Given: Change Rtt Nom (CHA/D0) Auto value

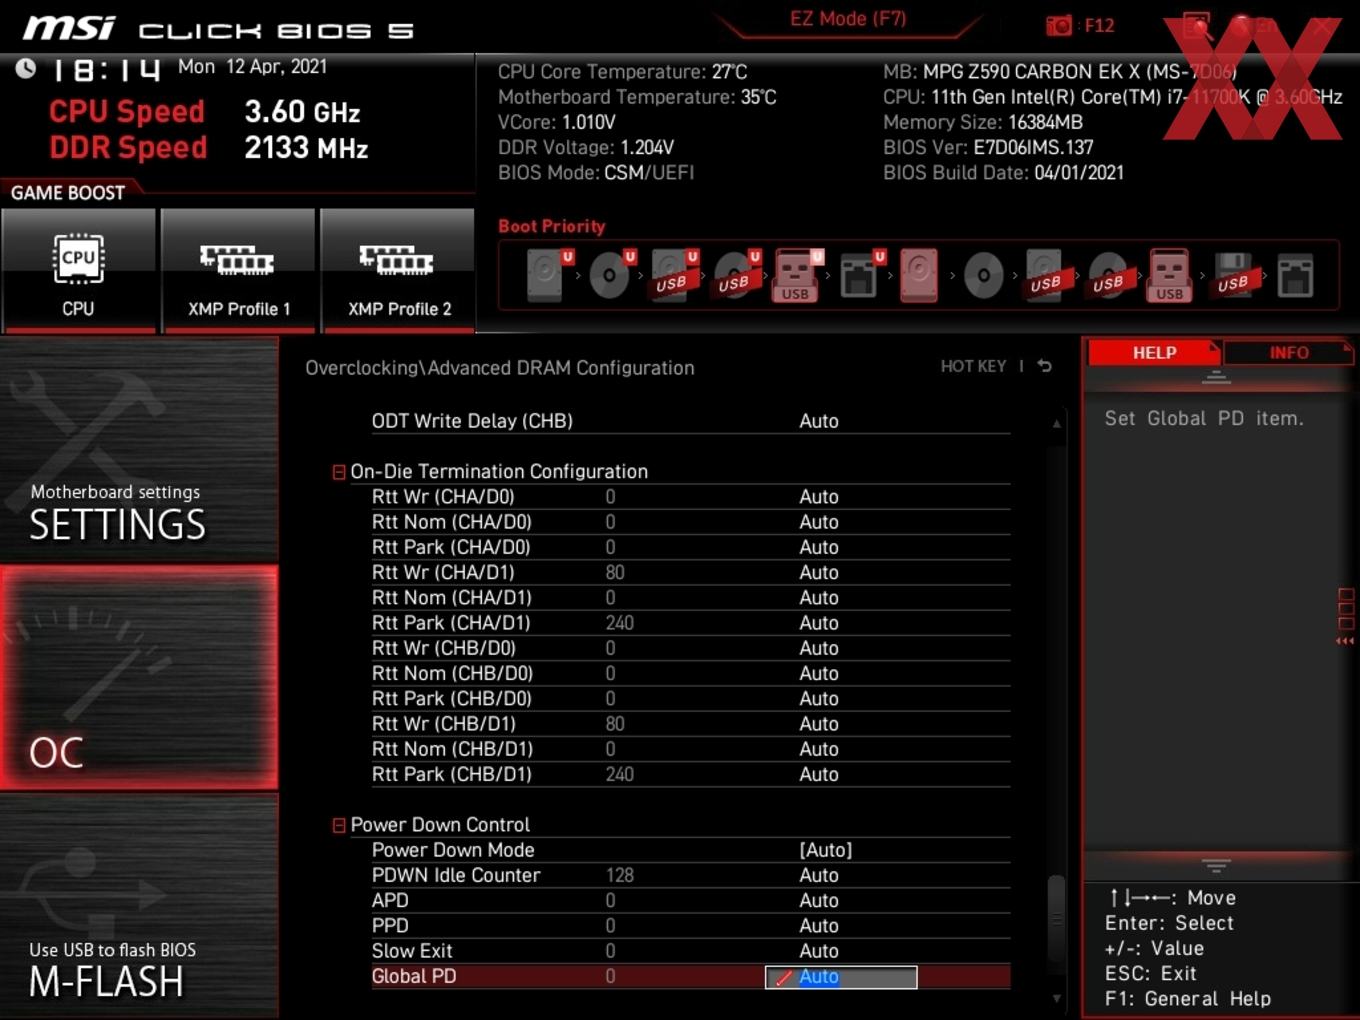Looking at the screenshot, I should click(818, 522).
